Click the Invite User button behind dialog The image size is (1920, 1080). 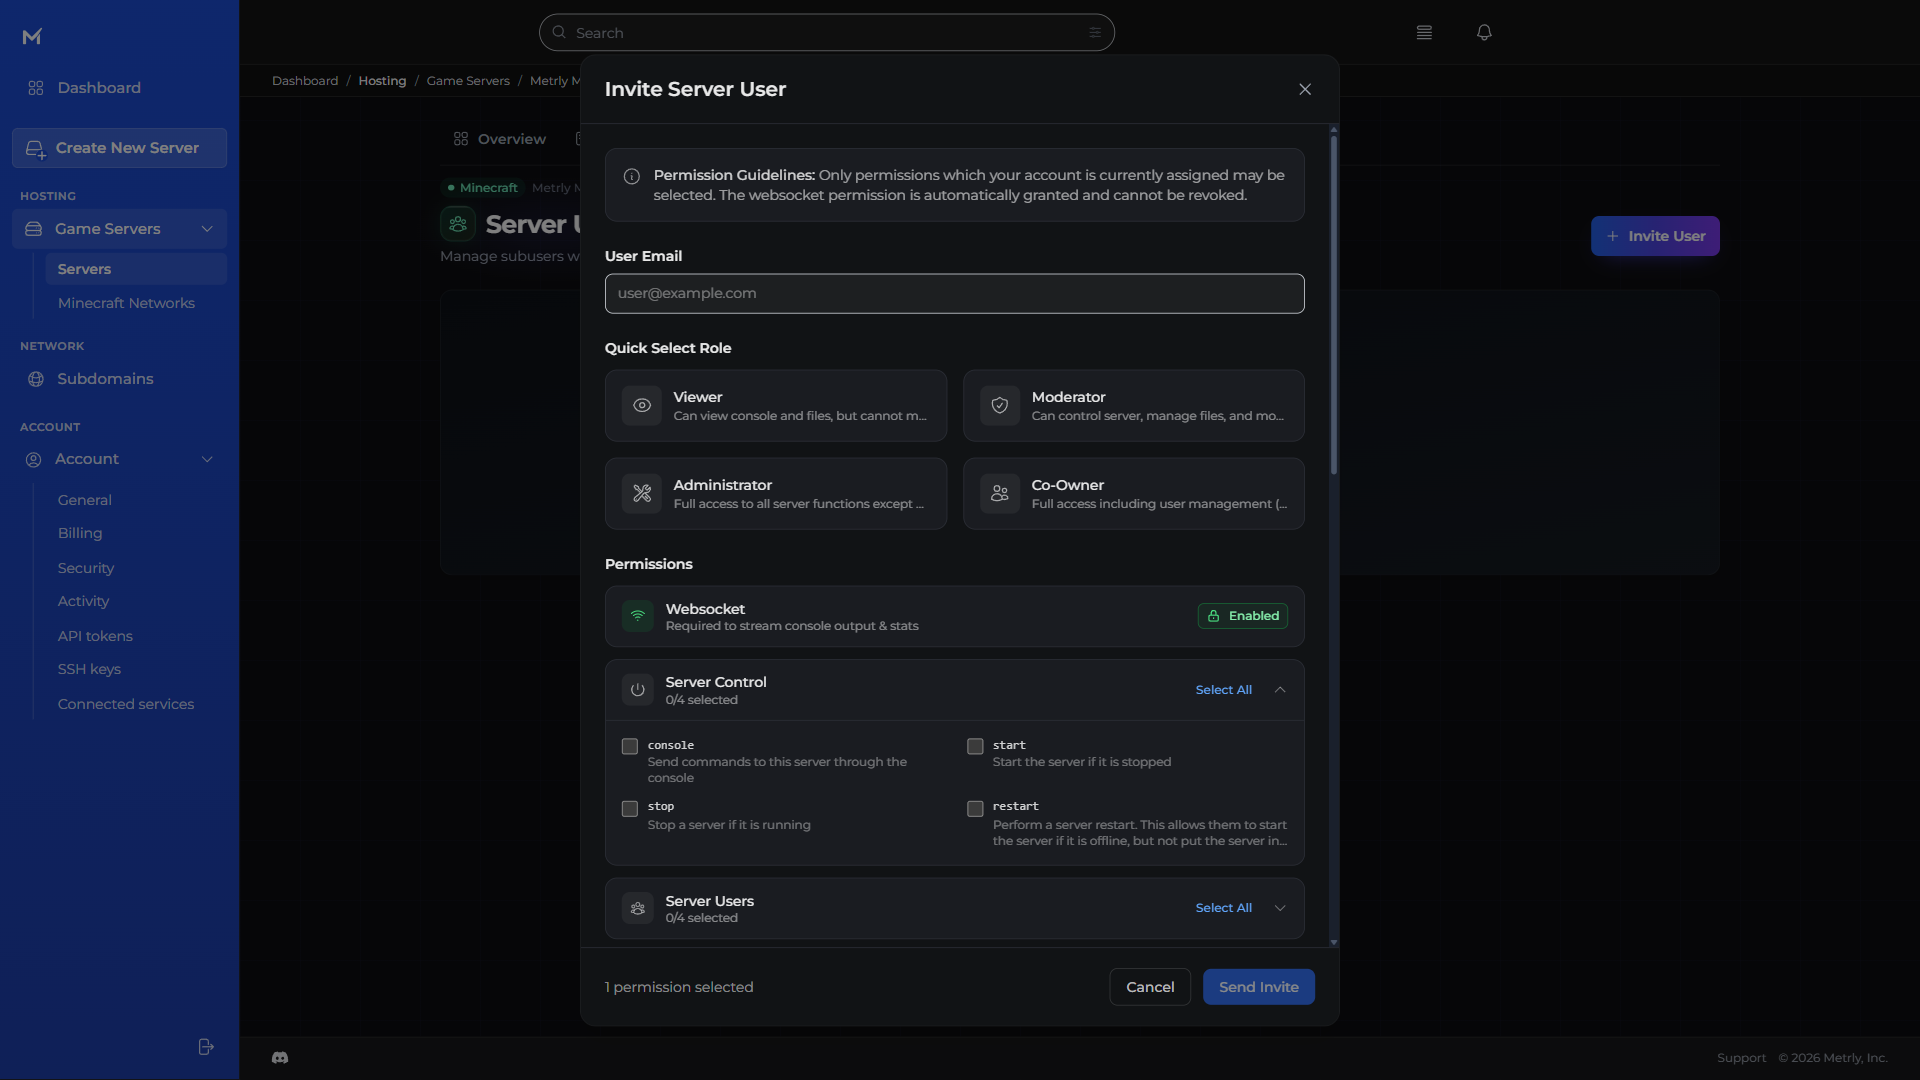click(1655, 236)
